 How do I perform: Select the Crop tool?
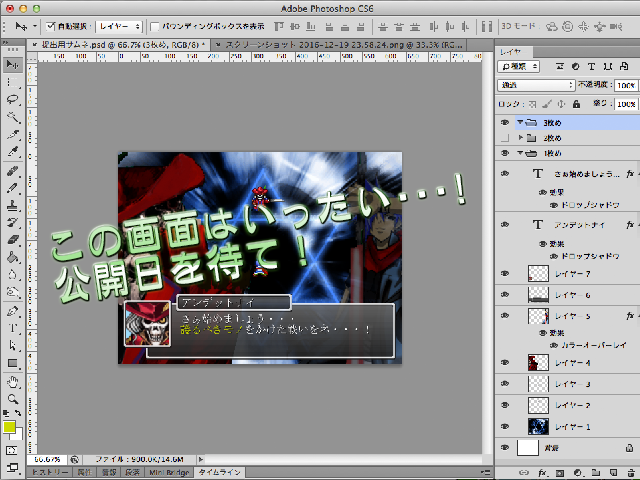coord(13,134)
